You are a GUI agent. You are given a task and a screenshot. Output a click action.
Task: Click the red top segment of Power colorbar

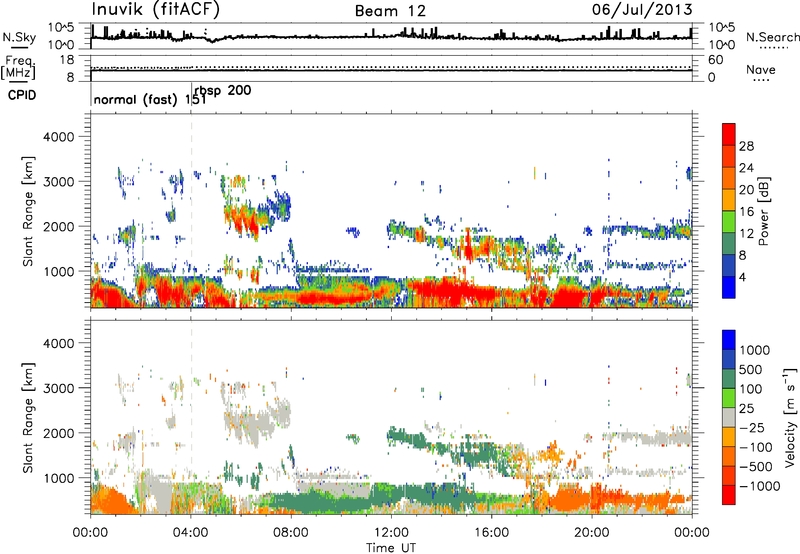click(x=729, y=135)
